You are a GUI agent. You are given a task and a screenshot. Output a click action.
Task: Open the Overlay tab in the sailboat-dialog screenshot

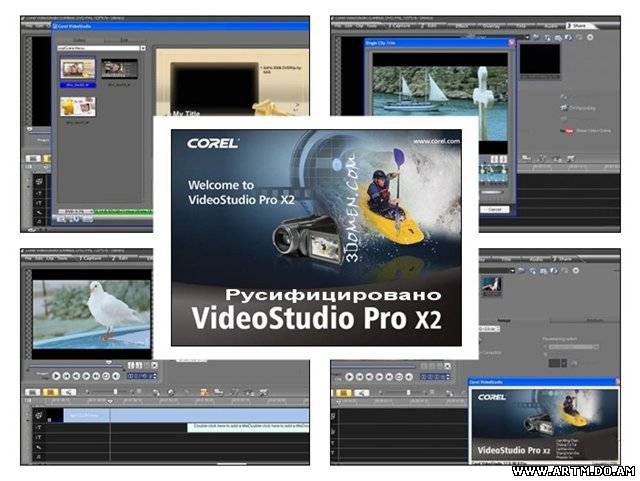pyautogui.click(x=491, y=26)
